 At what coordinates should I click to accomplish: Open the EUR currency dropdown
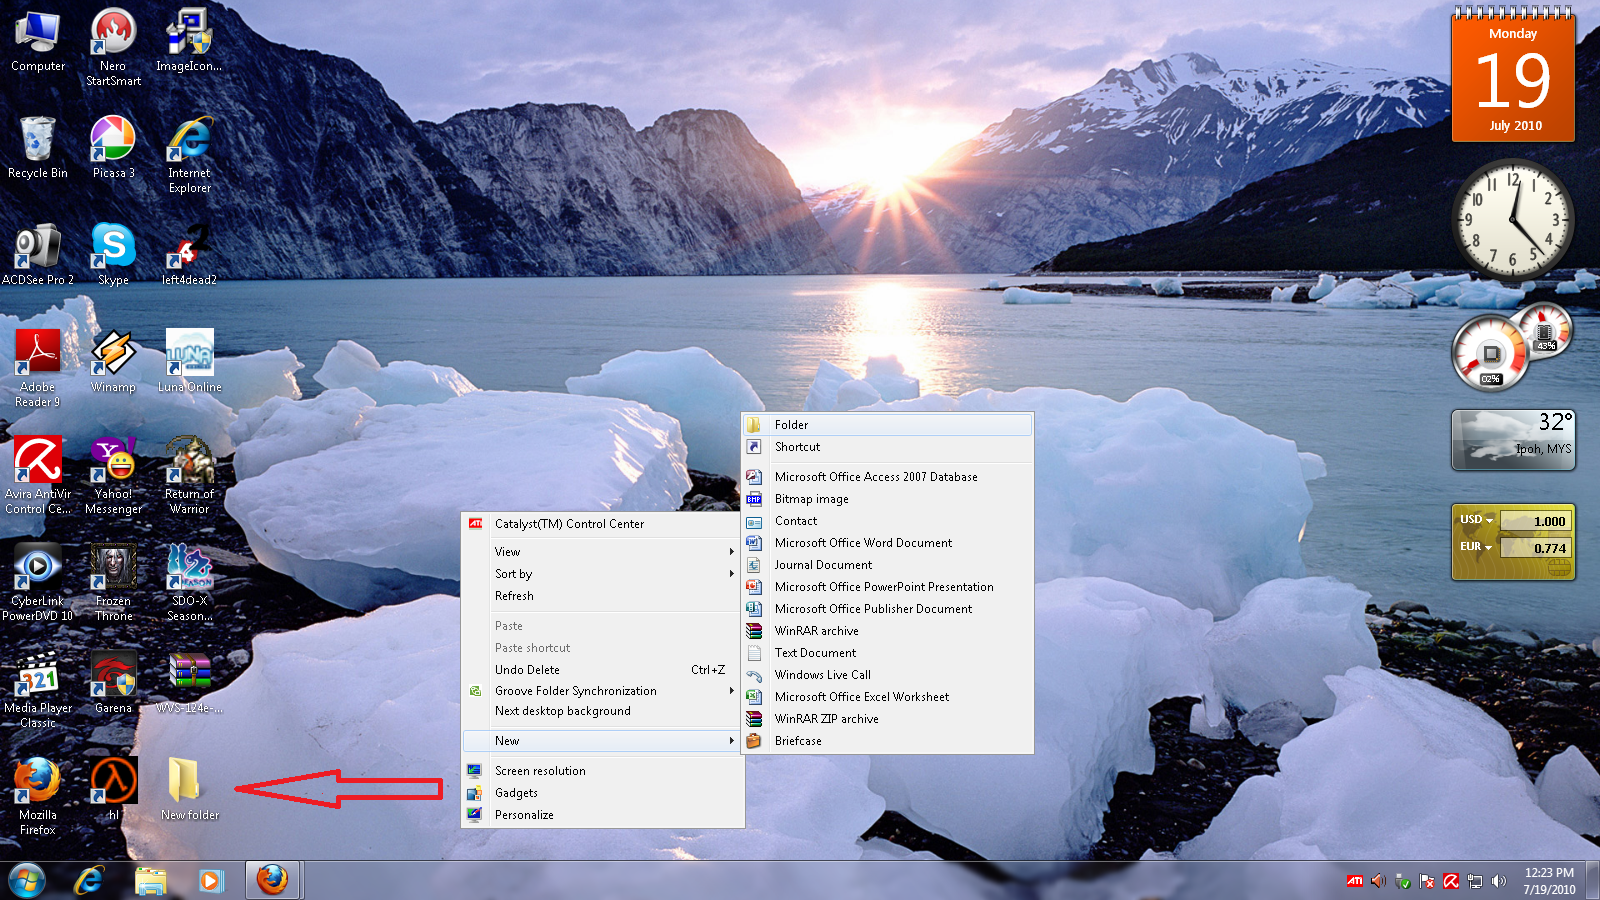(x=1489, y=546)
